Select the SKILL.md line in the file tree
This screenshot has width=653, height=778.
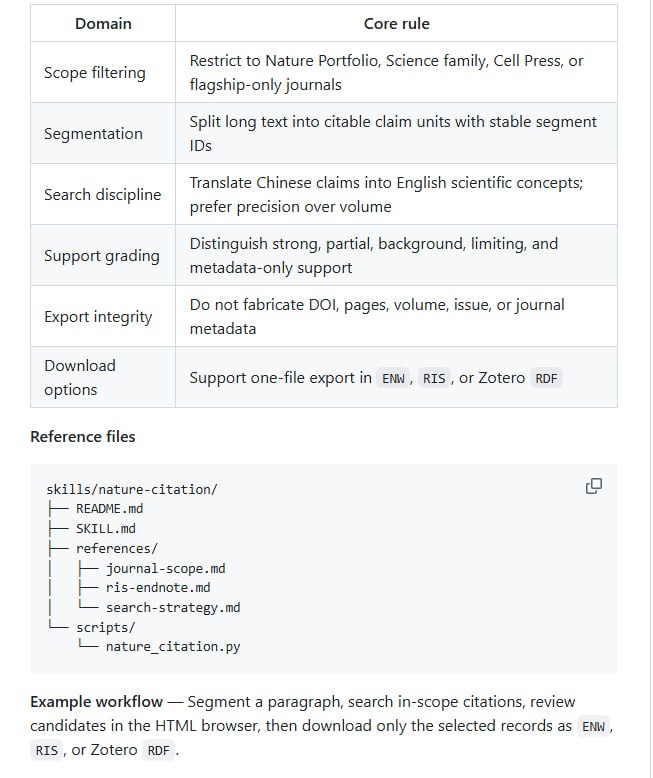point(106,528)
